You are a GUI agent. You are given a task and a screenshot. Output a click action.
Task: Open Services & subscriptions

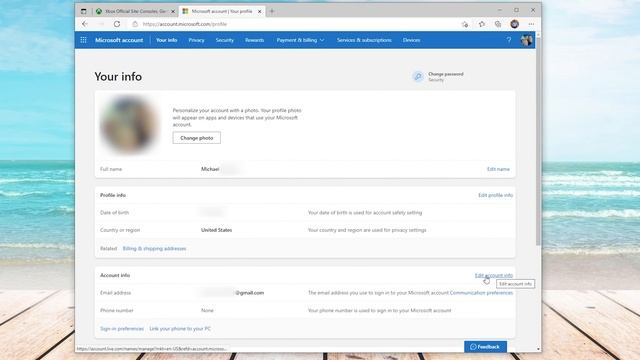[x=364, y=40]
